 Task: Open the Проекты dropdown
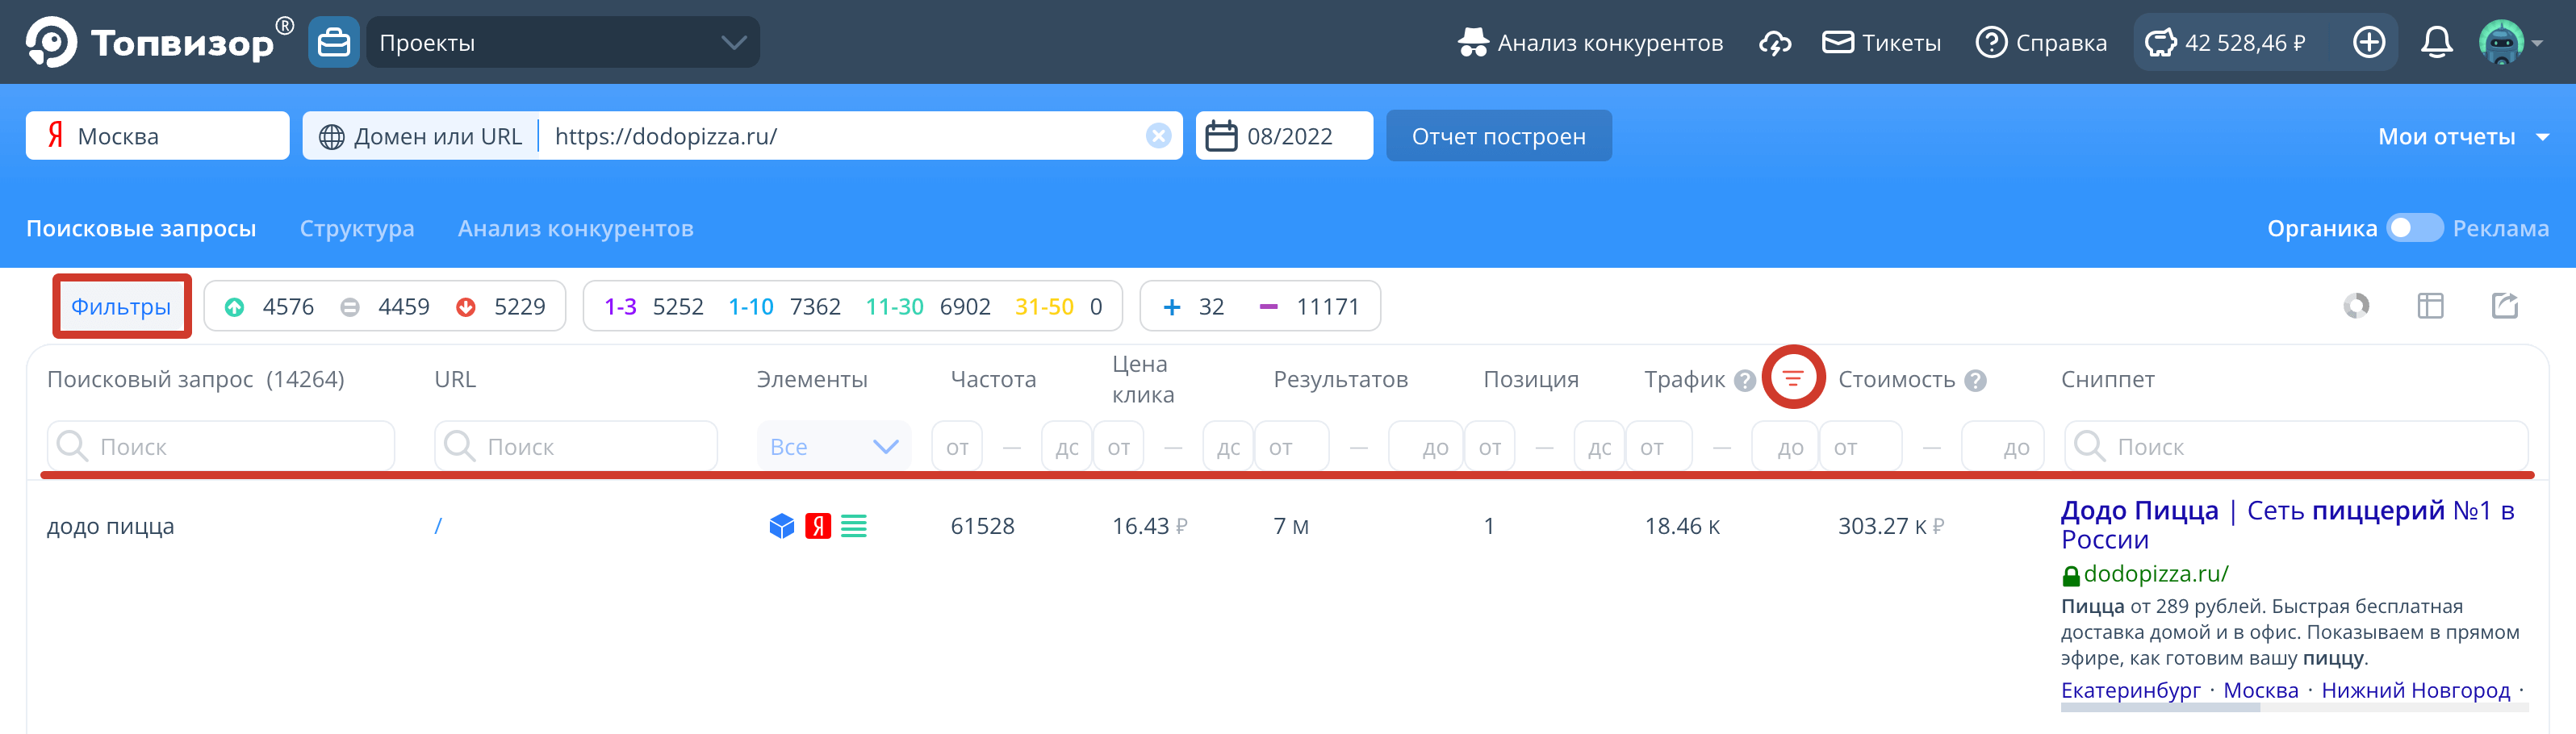coord(560,42)
